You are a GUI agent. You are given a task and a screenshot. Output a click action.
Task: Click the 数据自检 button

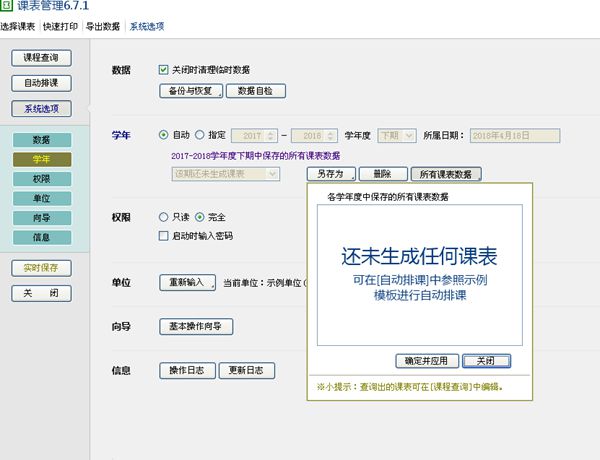tap(256, 91)
